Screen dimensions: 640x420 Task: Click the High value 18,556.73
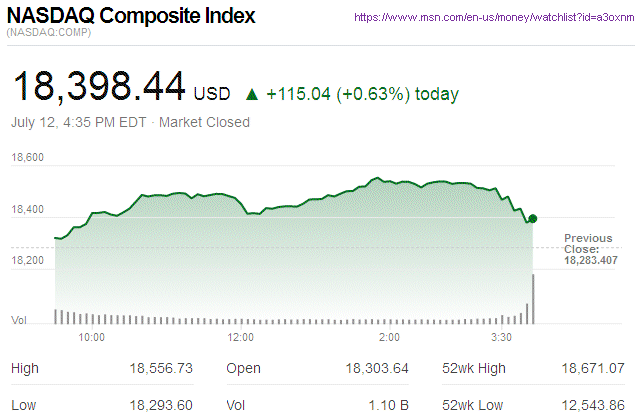(x=163, y=369)
